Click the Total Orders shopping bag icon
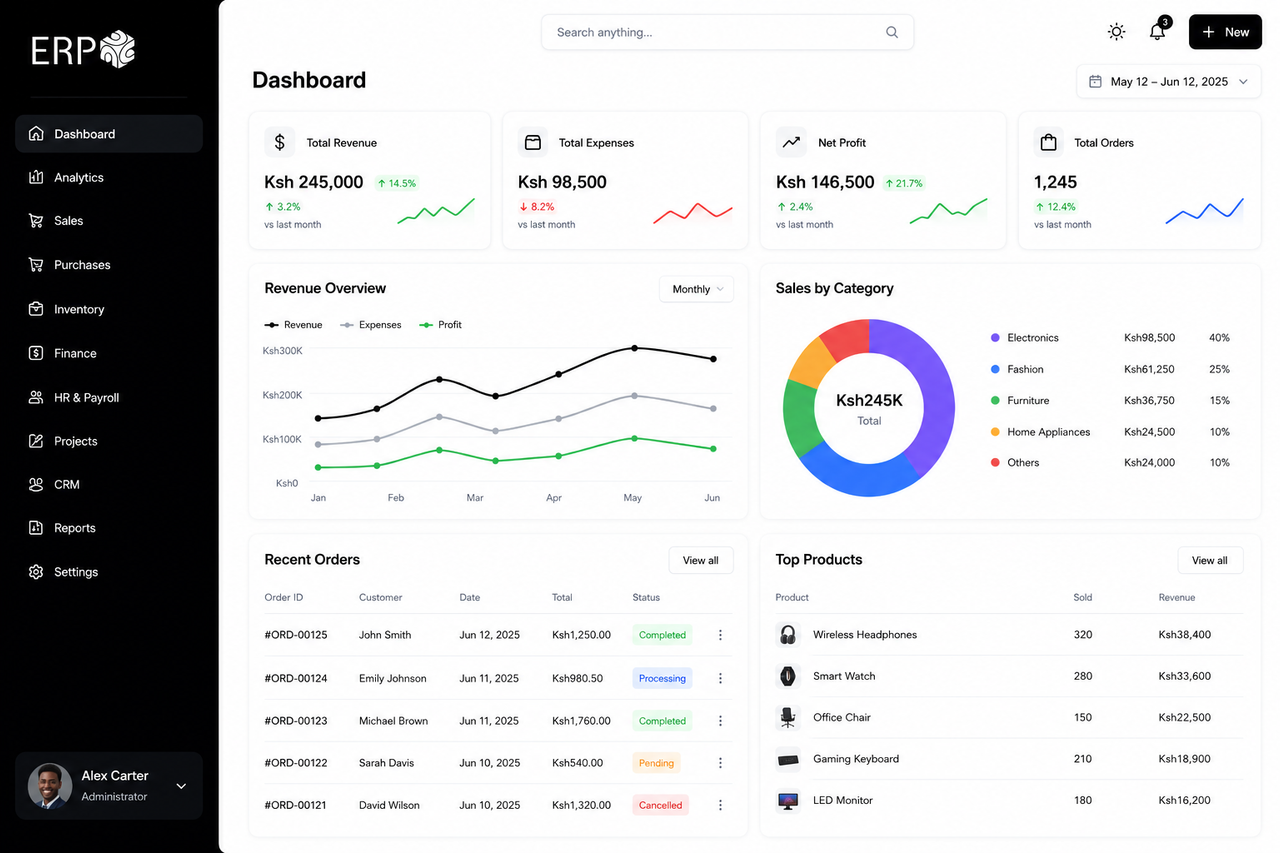The height and width of the screenshot is (853, 1280). point(1048,142)
